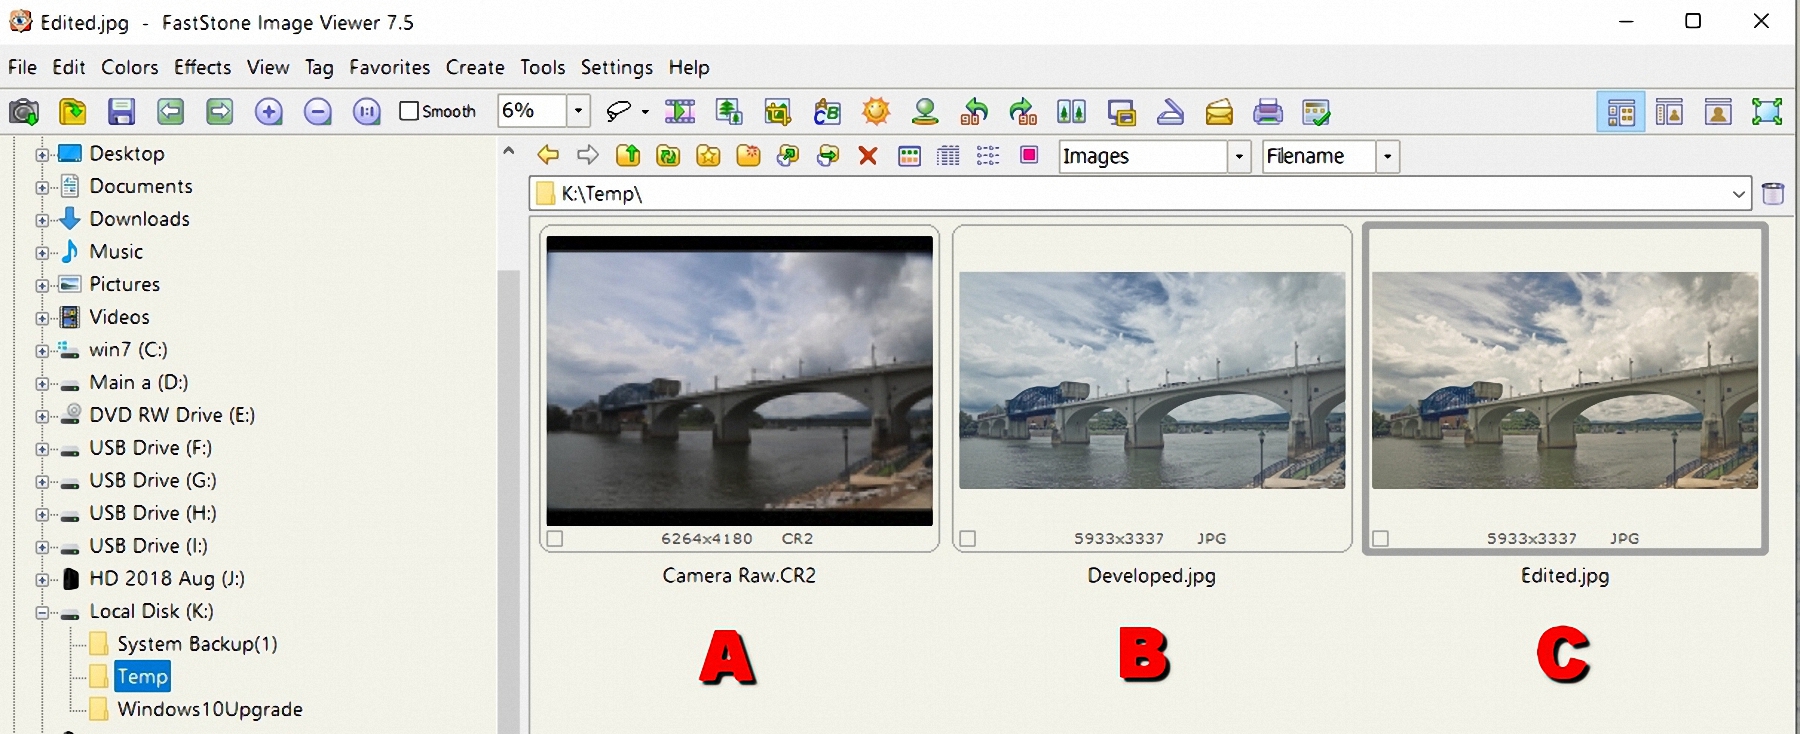Switch to full screen view mode
The height and width of the screenshot is (734, 1800).
coord(1767,112)
